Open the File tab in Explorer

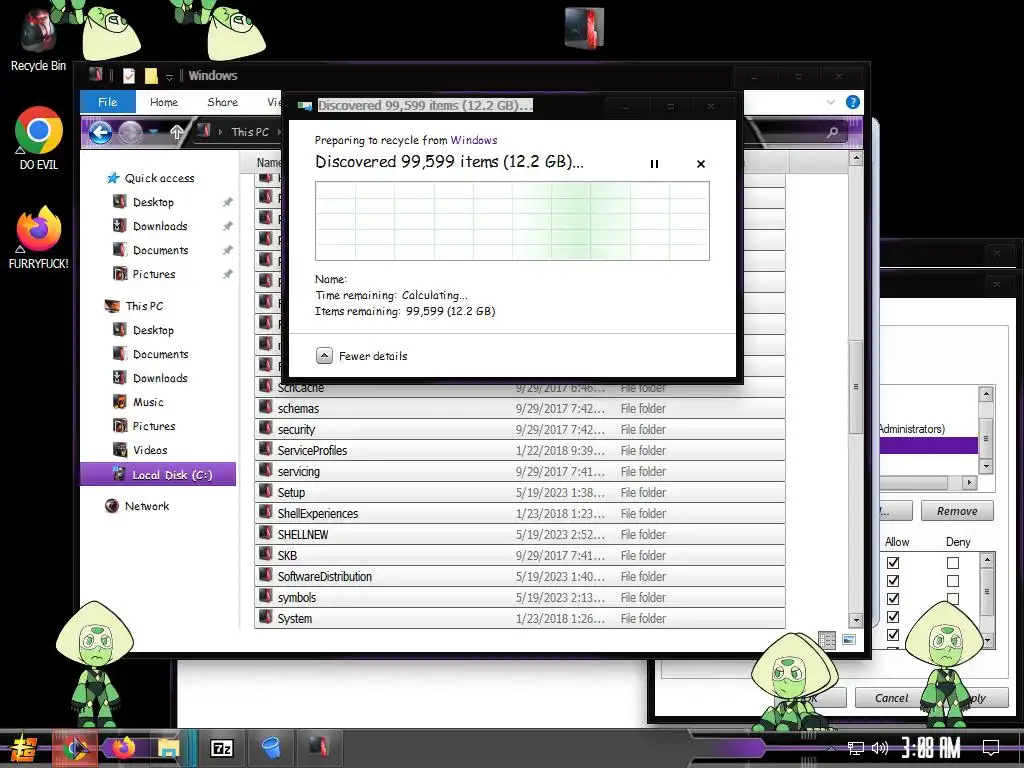[108, 102]
